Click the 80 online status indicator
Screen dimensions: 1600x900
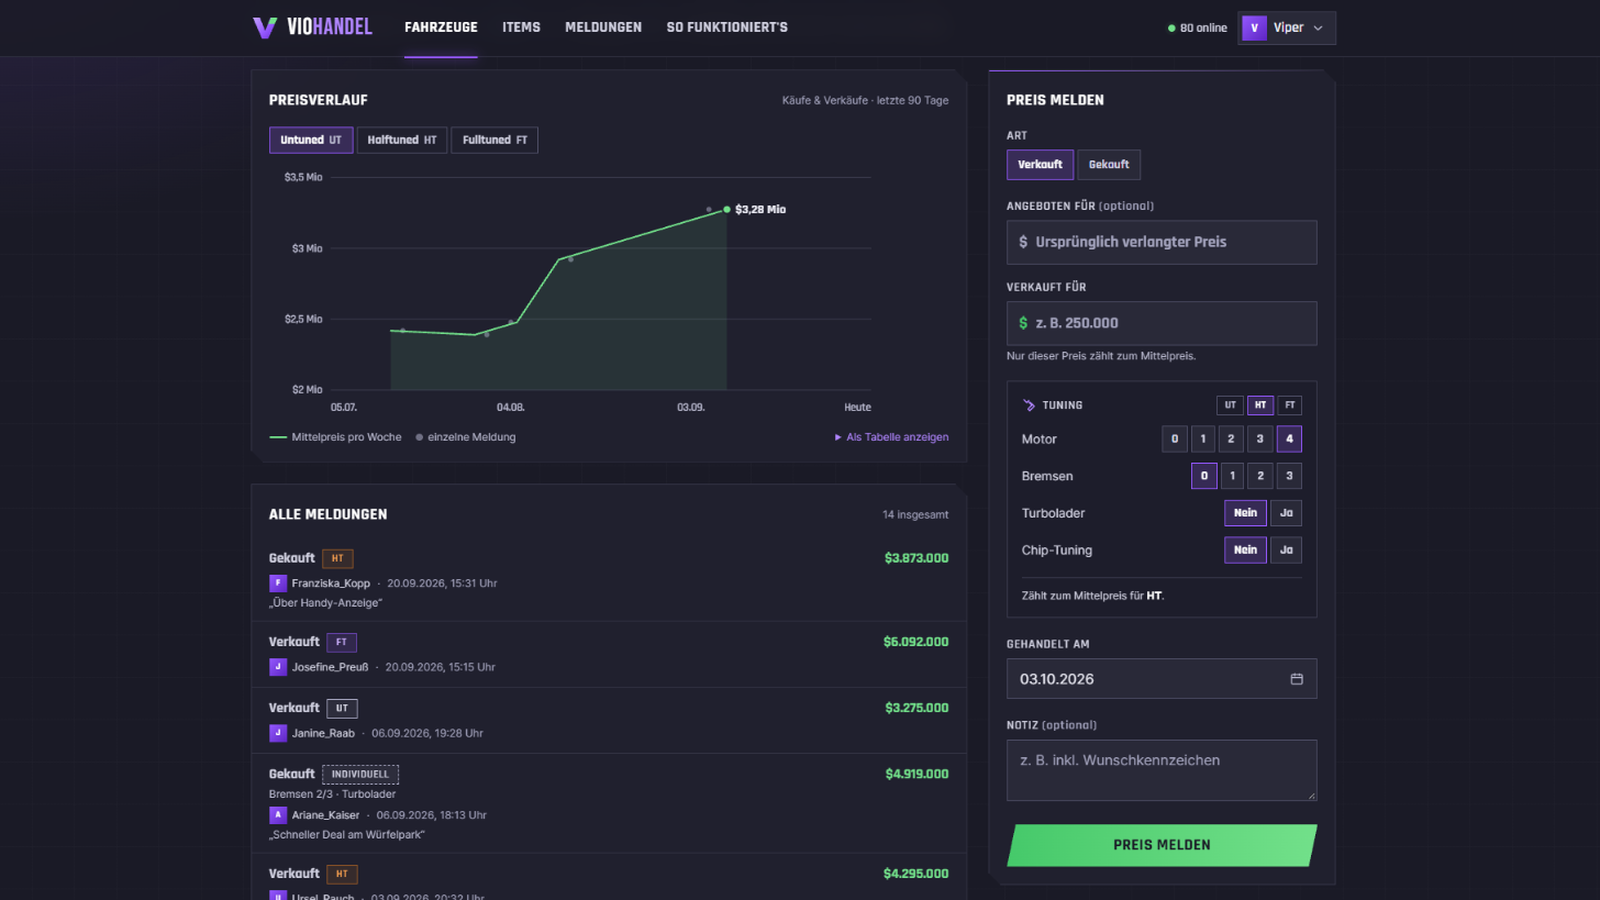click(x=1197, y=28)
